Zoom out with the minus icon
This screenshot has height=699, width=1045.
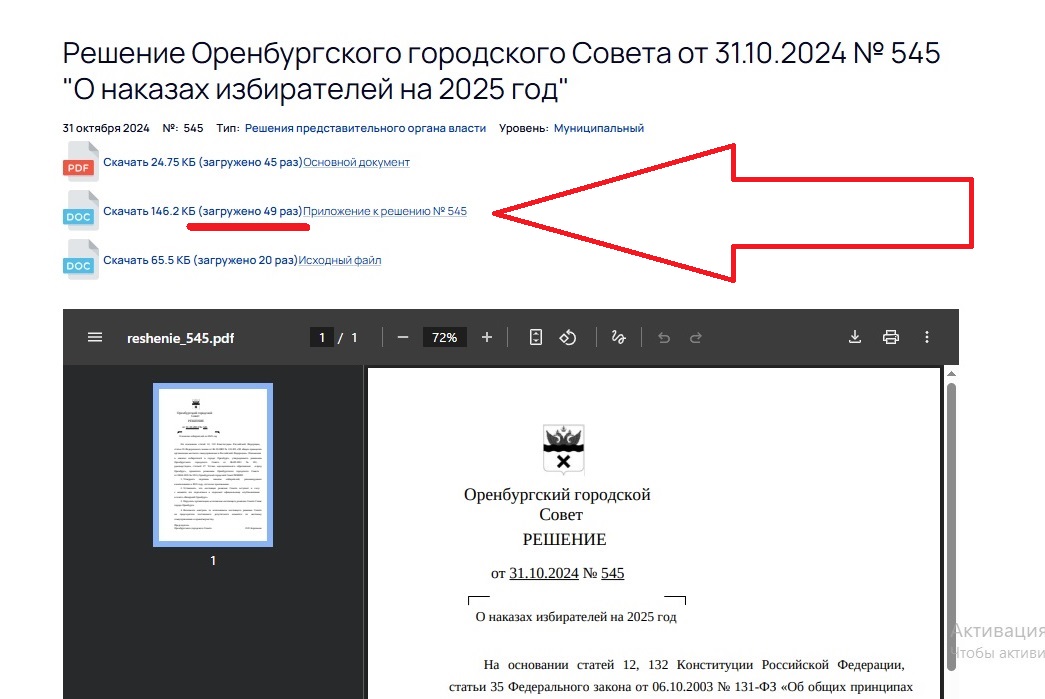(x=403, y=338)
